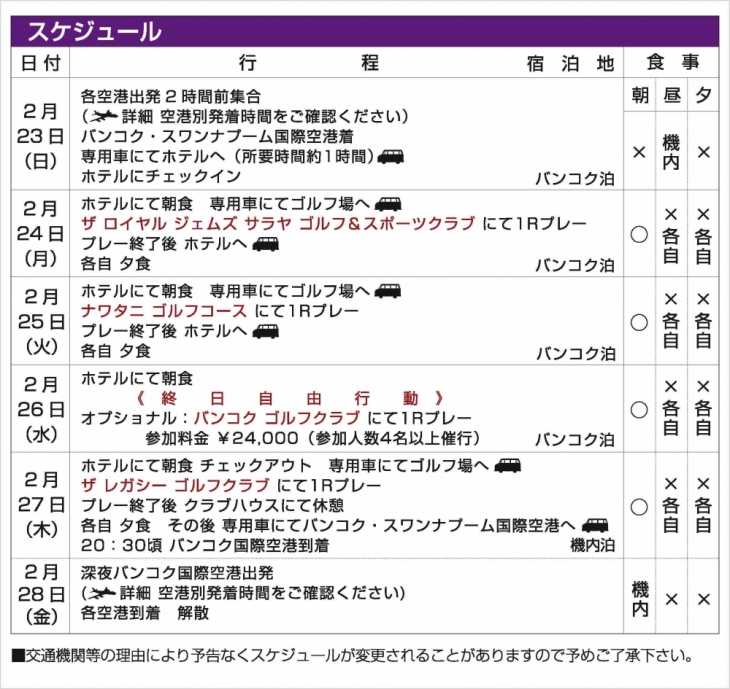This screenshot has width=730, height=689.
Task: Click 20:30頃 バンコク国際空港到着 line
Action: click(x=205, y=545)
